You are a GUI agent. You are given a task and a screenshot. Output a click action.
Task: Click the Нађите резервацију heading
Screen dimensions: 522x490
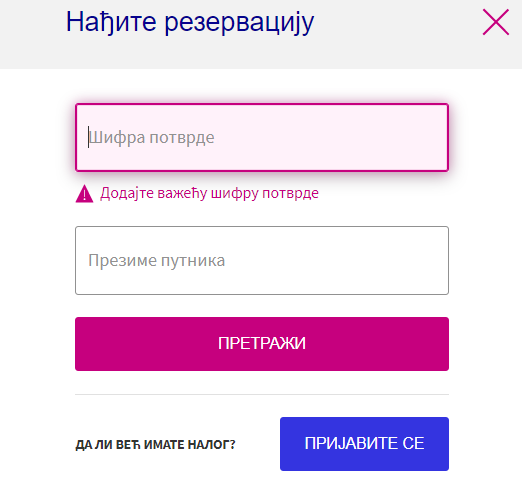(x=190, y=23)
